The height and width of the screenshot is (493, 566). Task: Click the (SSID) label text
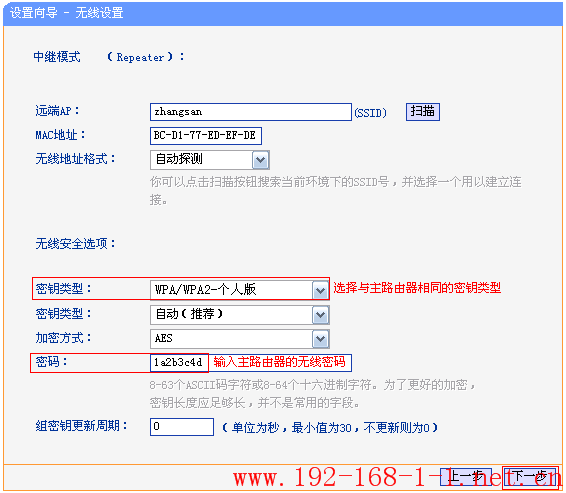click(370, 113)
